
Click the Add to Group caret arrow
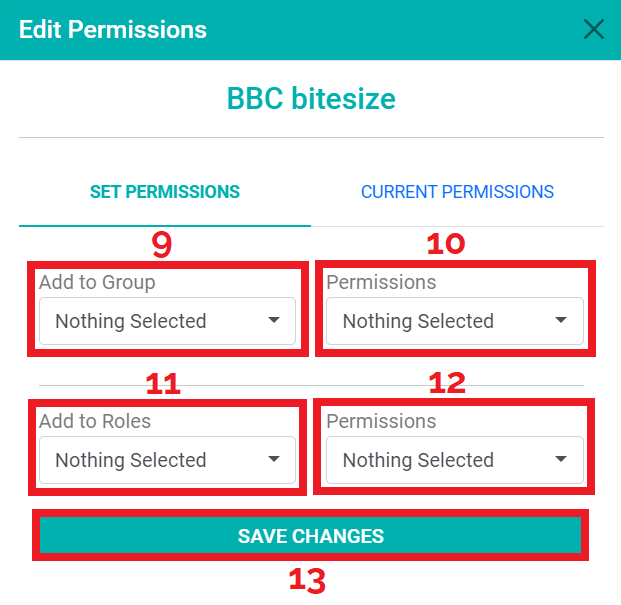274,321
